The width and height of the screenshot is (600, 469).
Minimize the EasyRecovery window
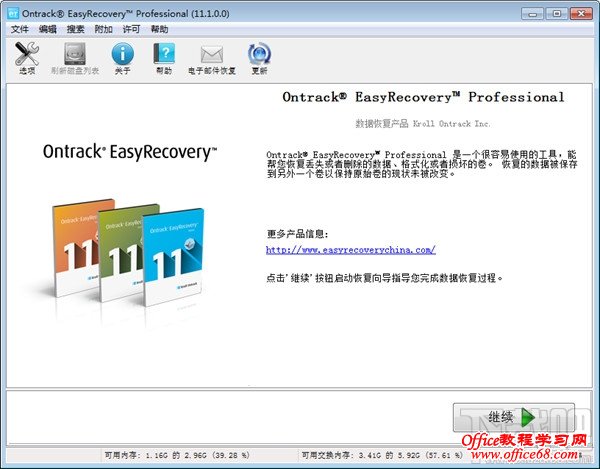532,14
